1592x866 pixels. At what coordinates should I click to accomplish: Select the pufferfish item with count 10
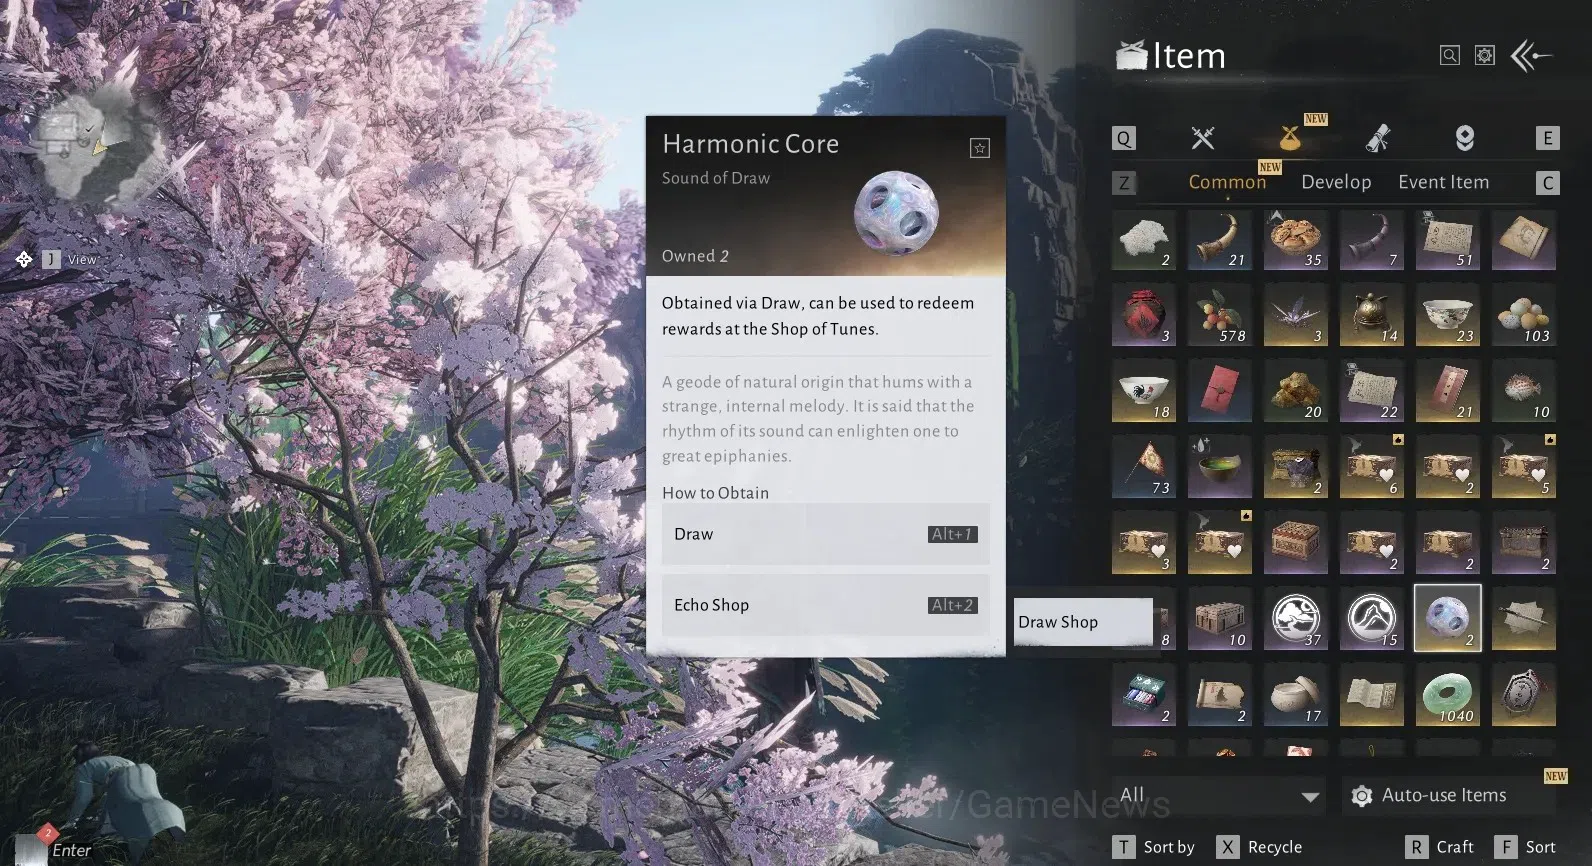(x=1524, y=391)
